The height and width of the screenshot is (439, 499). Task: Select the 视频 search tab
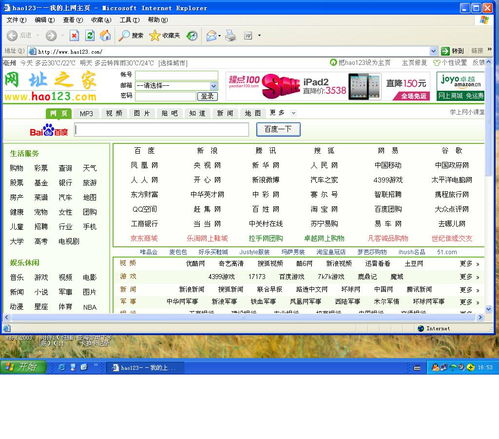114,113
